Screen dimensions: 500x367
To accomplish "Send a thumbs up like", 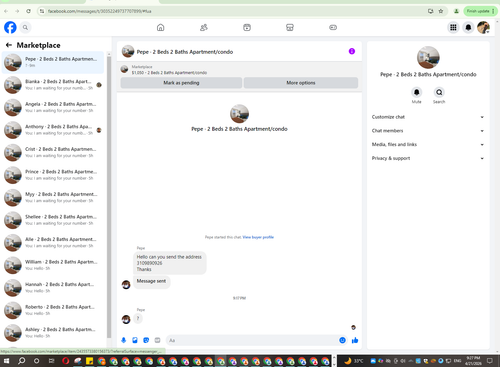I will 355,340.
